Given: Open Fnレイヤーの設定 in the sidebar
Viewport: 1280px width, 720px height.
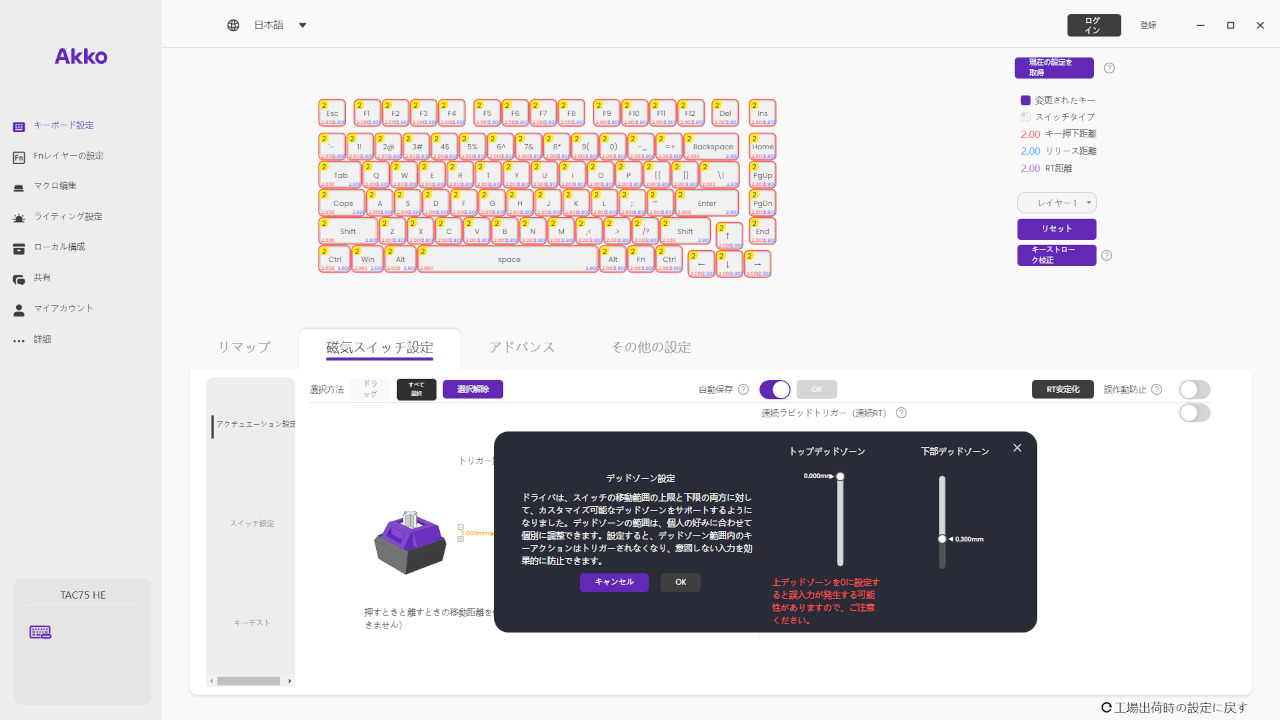Looking at the screenshot, I should click(68, 156).
